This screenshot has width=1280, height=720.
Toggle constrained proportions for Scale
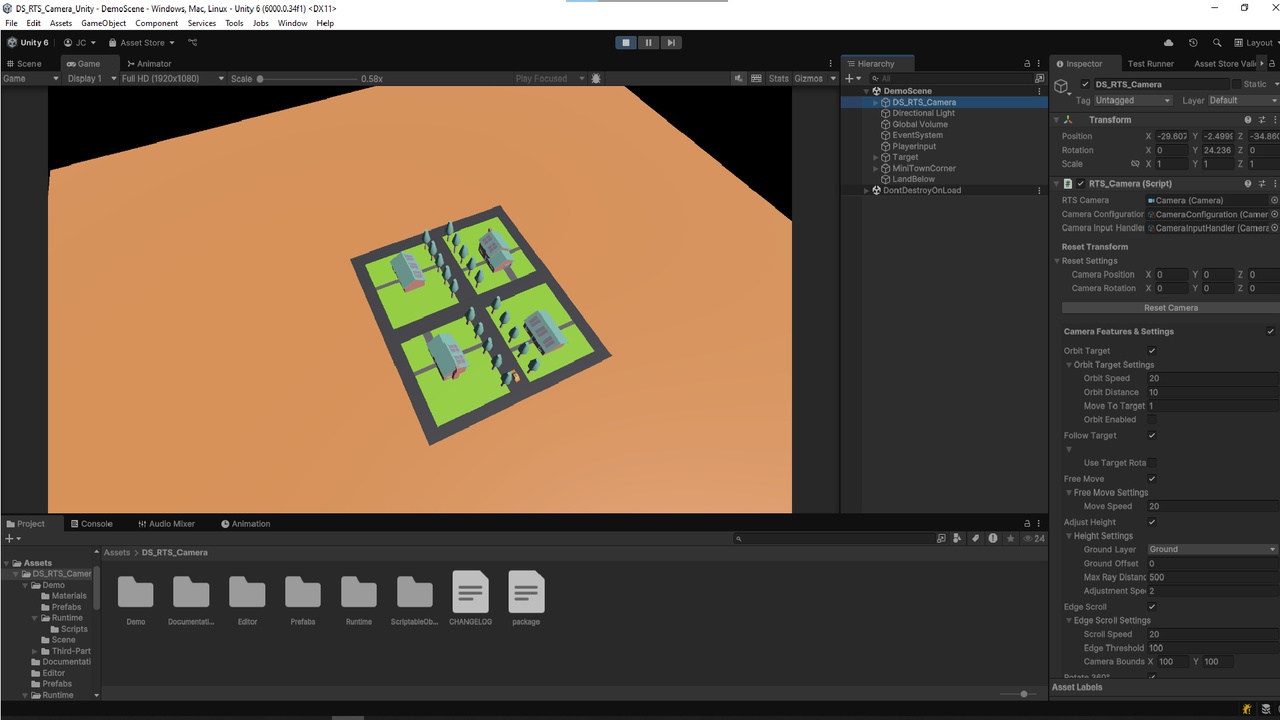[1135, 164]
